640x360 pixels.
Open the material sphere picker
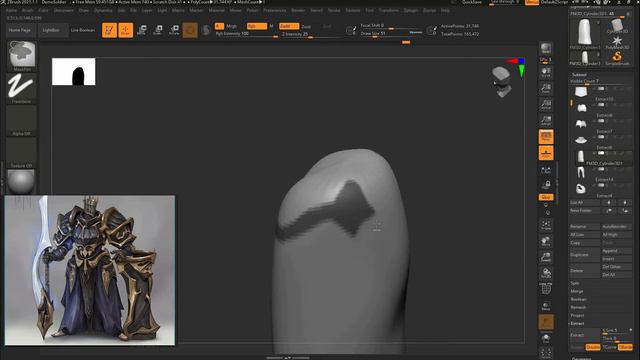[22, 182]
